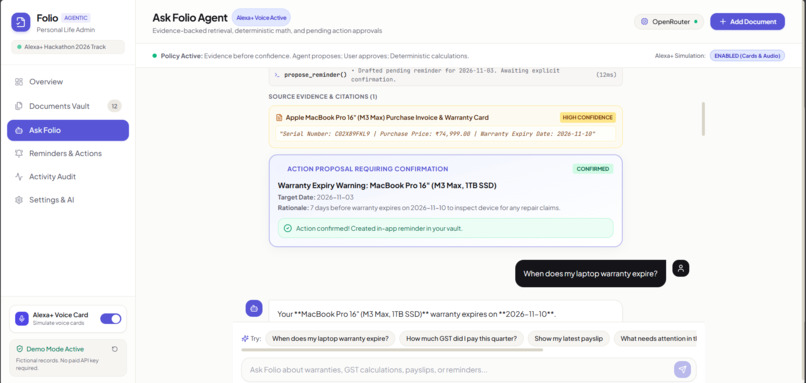
Task: Click the Folio logo icon
Action: tap(21, 22)
